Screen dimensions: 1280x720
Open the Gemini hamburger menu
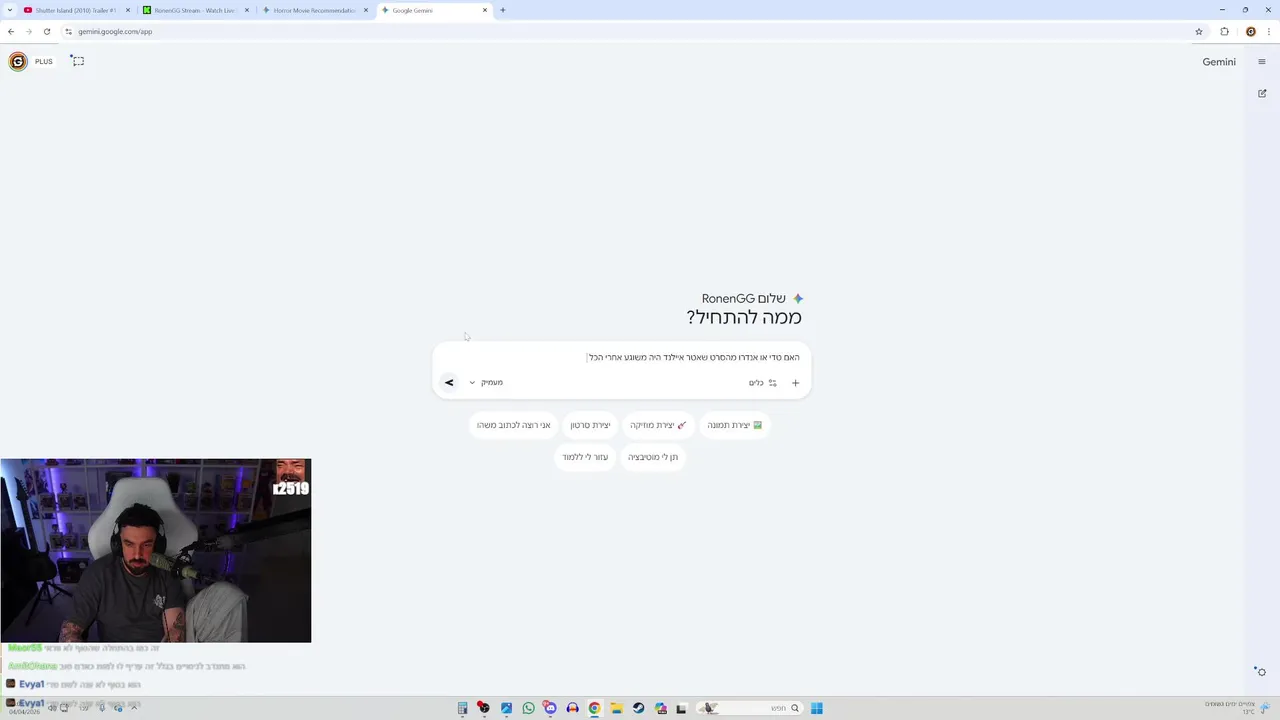(x=1261, y=62)
